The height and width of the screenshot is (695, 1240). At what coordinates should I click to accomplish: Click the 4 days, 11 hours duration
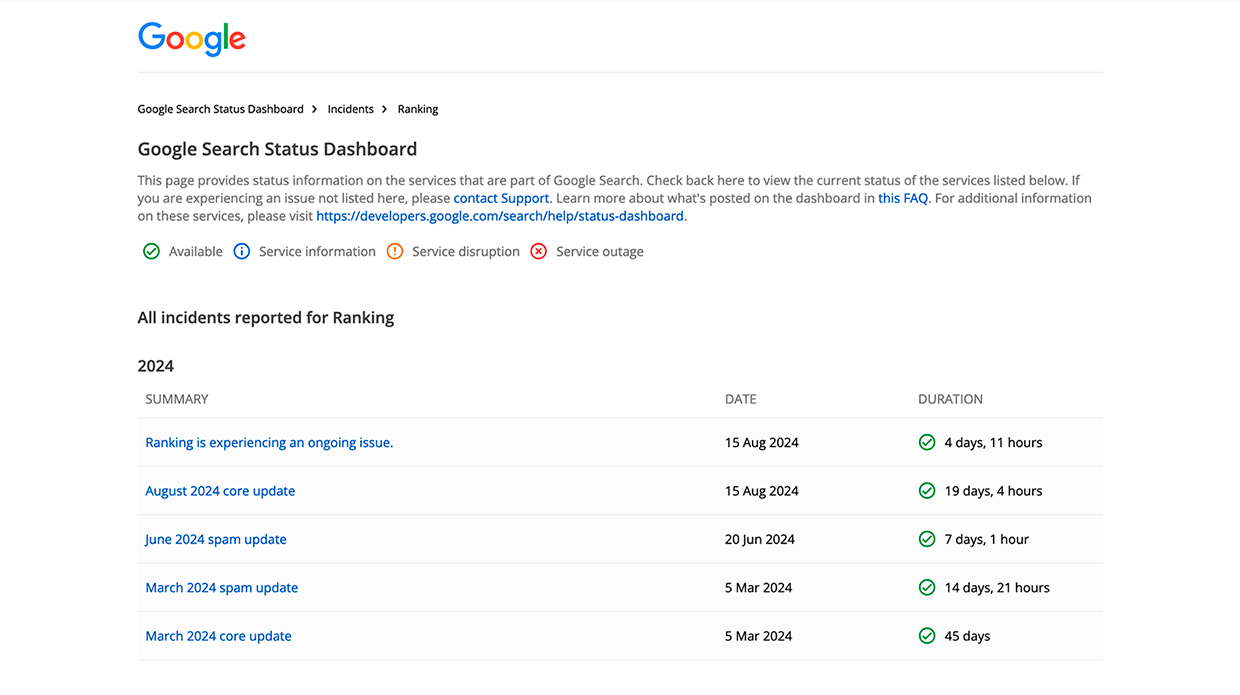993,443
